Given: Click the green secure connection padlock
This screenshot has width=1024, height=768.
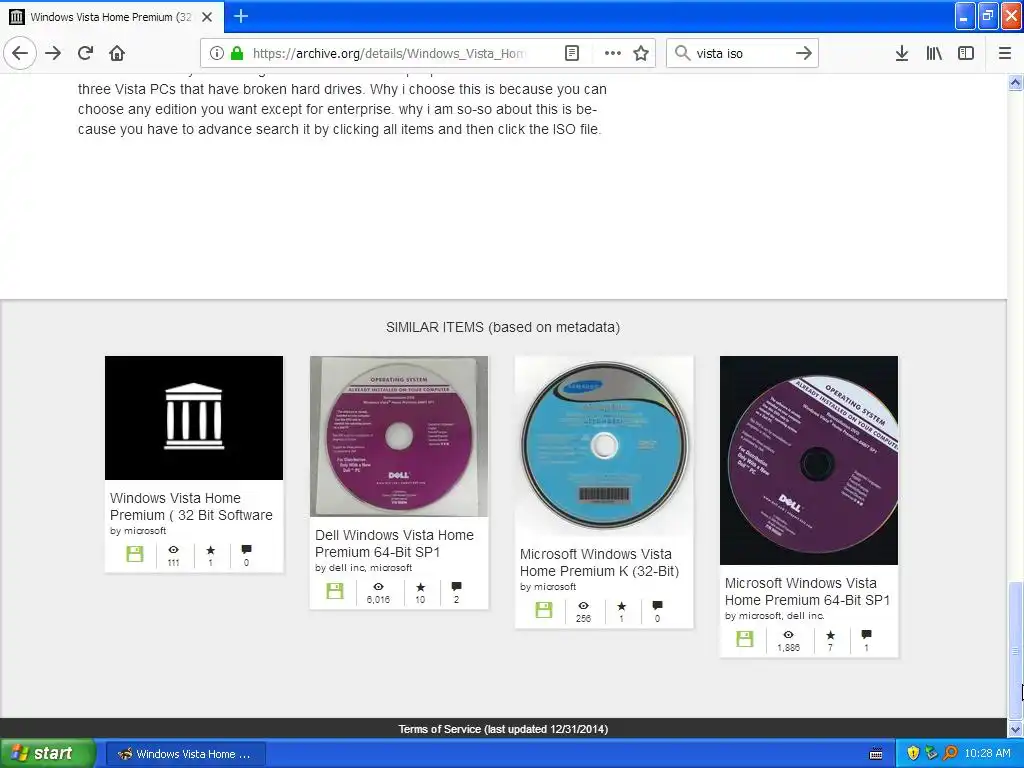Looking at the screenshot, I should tap(236, 53).
